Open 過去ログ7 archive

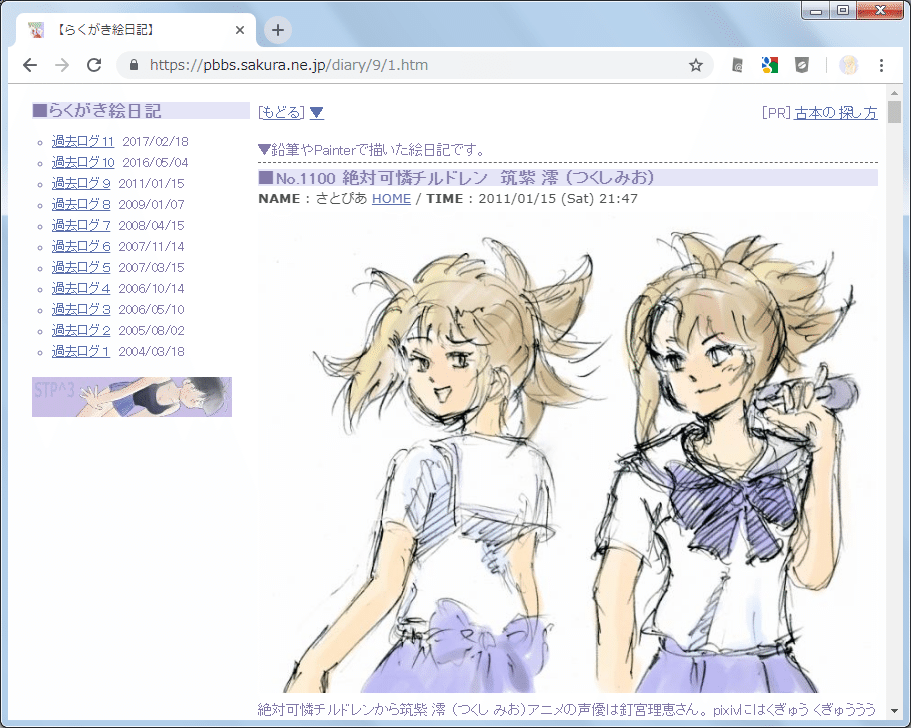81,225
